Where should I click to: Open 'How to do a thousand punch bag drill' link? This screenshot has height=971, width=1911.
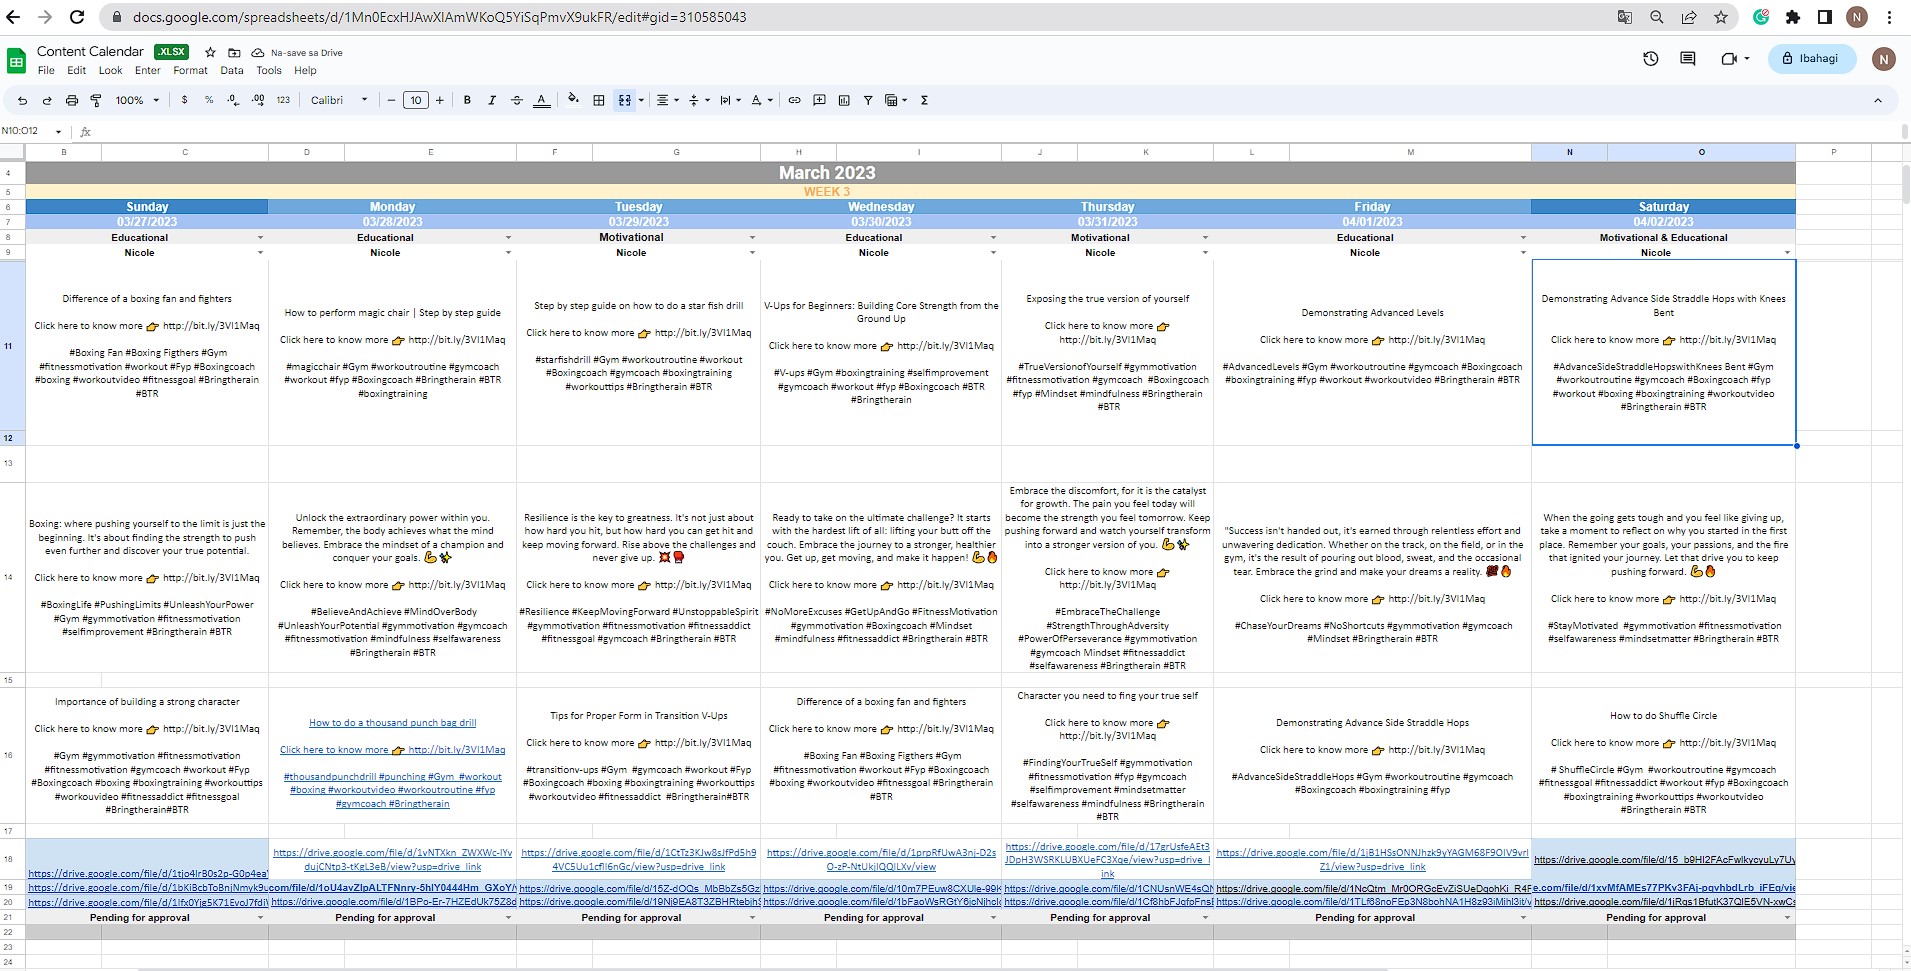392,723
